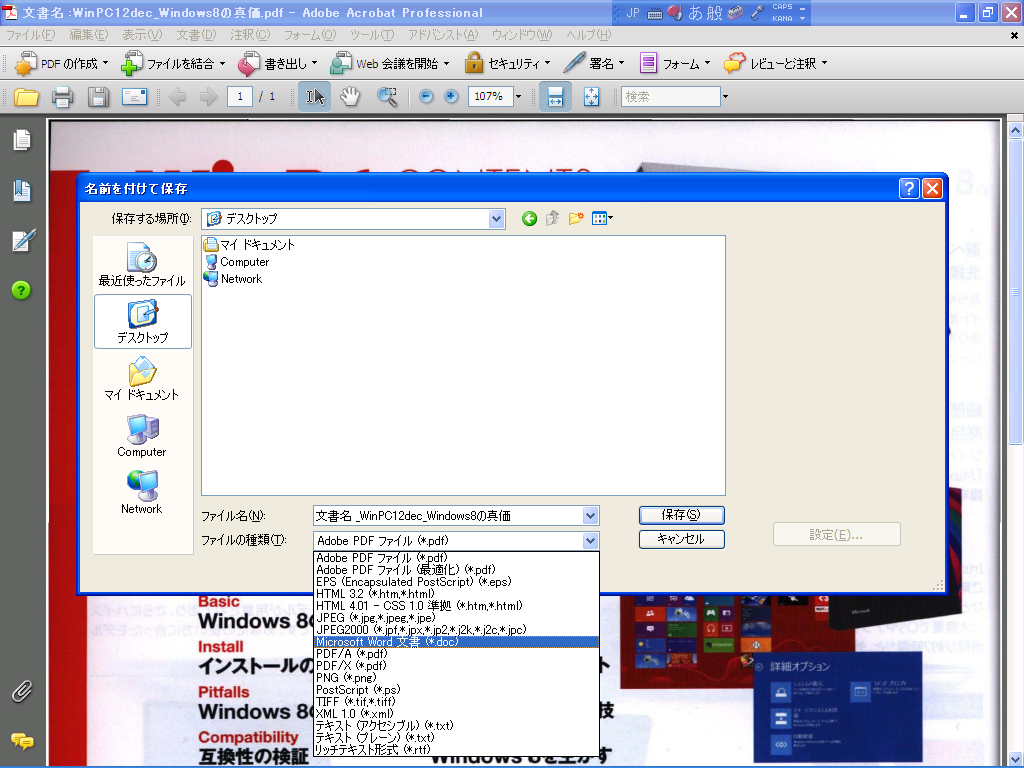Choose Microsoft Word 文書 (*.doc) file type
This screenshot has width=1024, height=768.
(456, 642)
